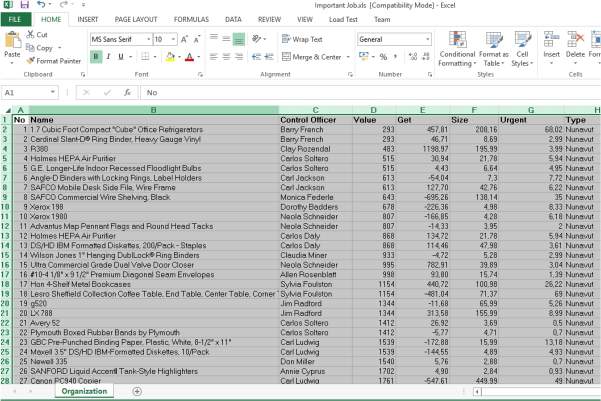This screenshot has width=601, height=401.
Task: Open Font dialog launcher
Action: 200,75
